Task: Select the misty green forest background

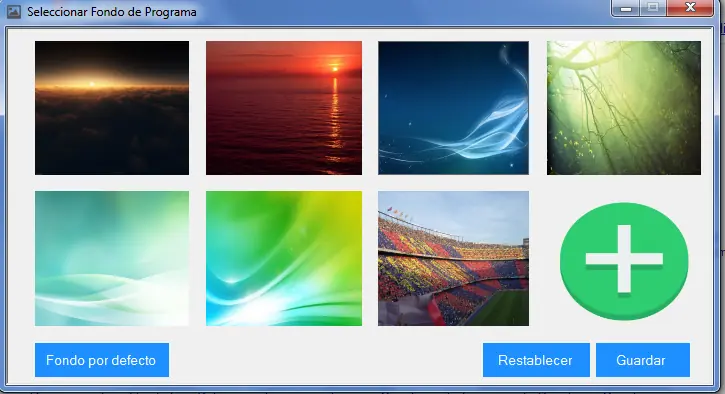Action: pos(624,108)
